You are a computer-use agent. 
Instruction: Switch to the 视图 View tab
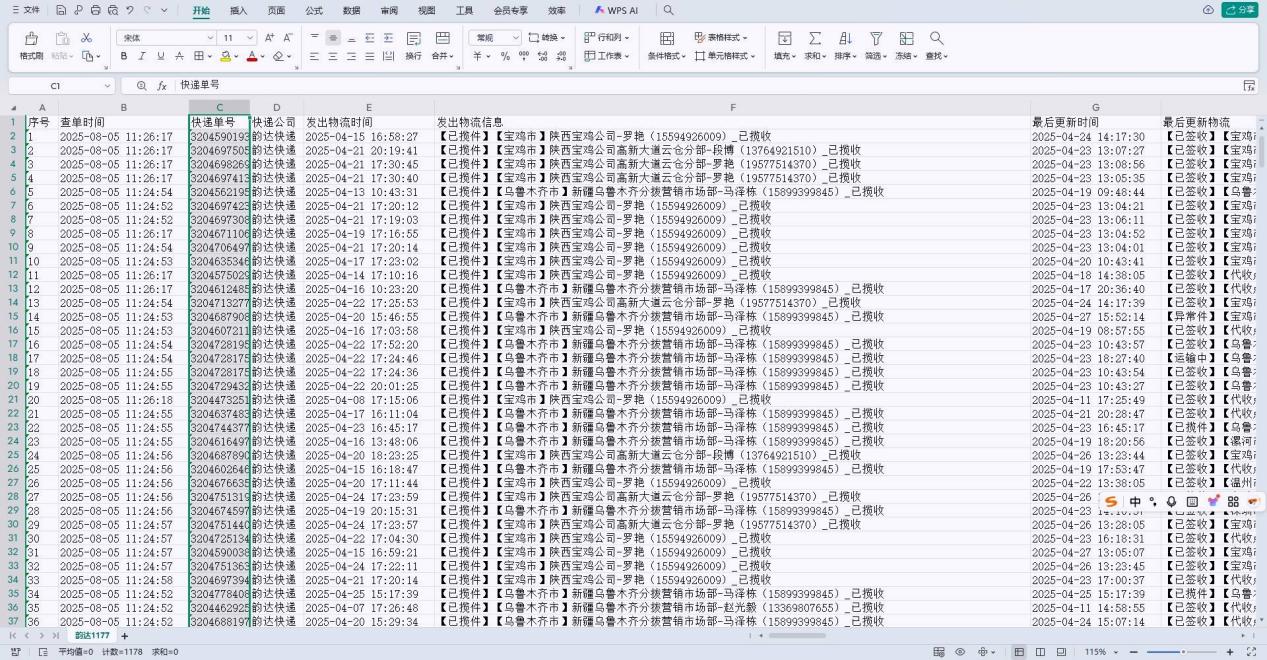pos(427,10)
